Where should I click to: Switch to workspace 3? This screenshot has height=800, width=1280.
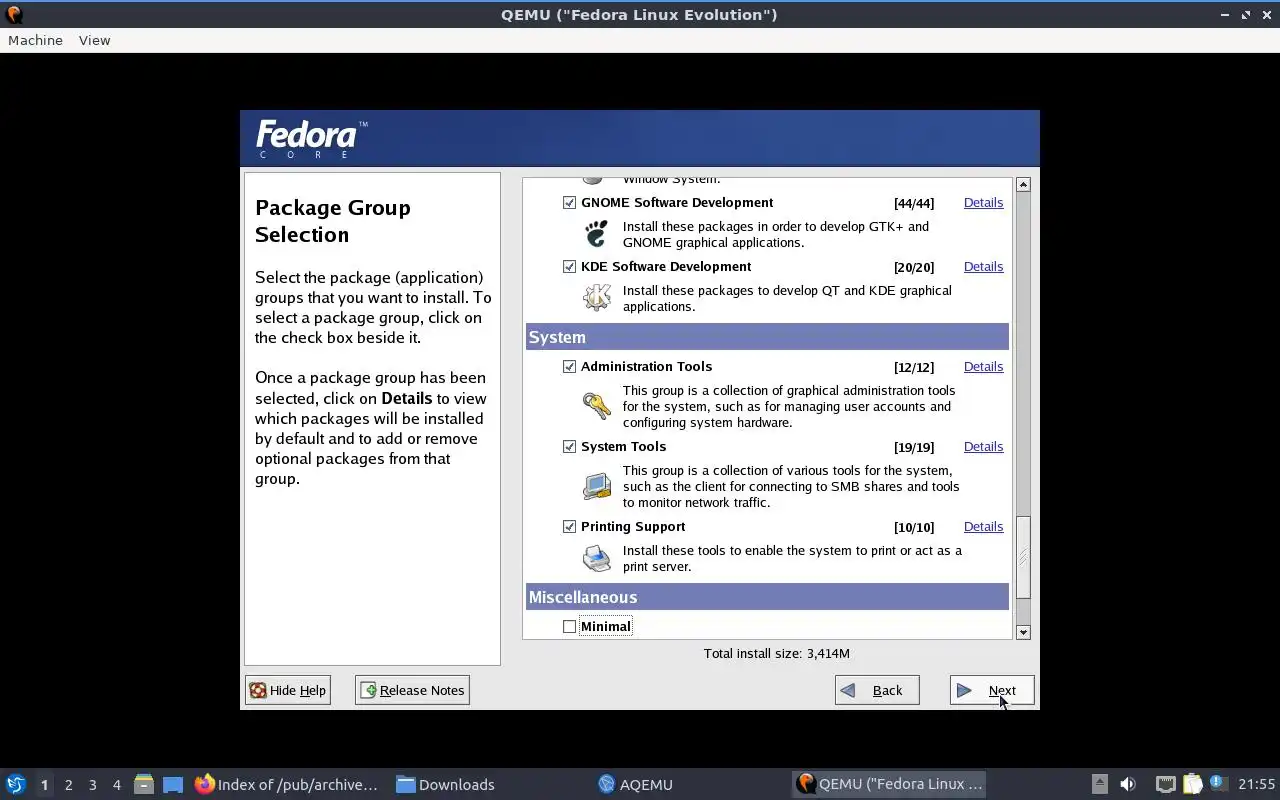92,784
